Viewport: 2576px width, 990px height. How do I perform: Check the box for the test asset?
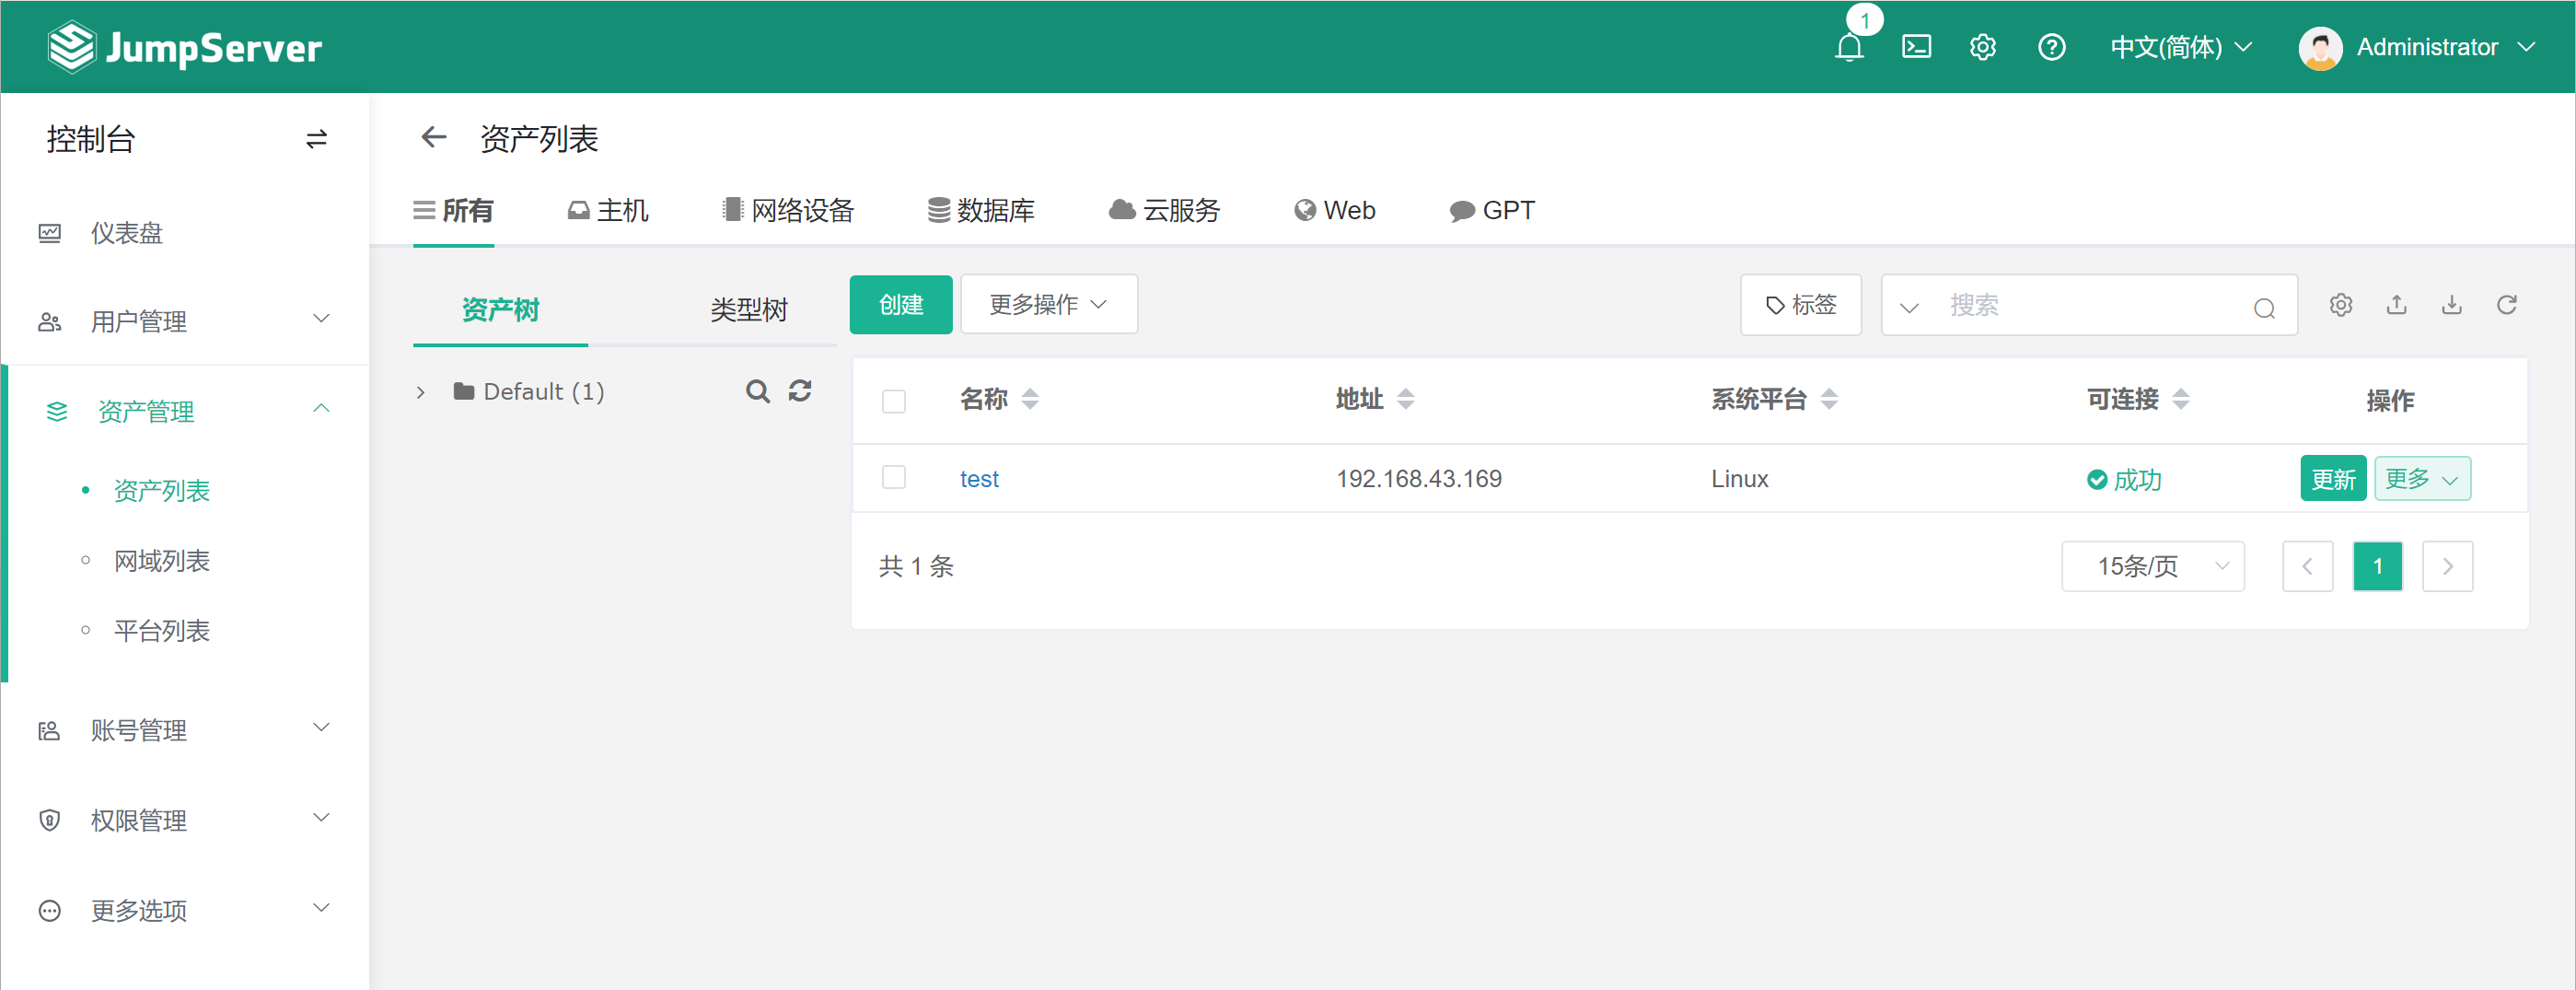coord(894,478)
